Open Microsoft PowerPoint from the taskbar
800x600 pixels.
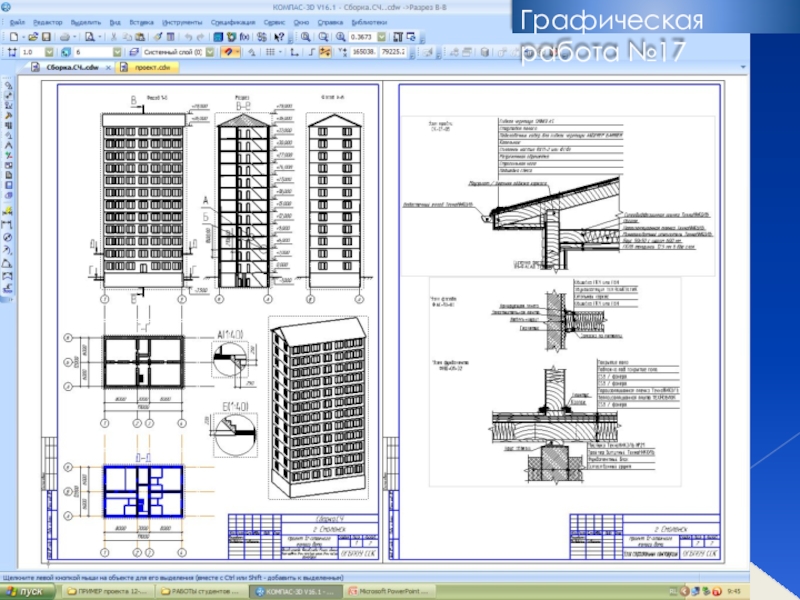tap(383, 592)
